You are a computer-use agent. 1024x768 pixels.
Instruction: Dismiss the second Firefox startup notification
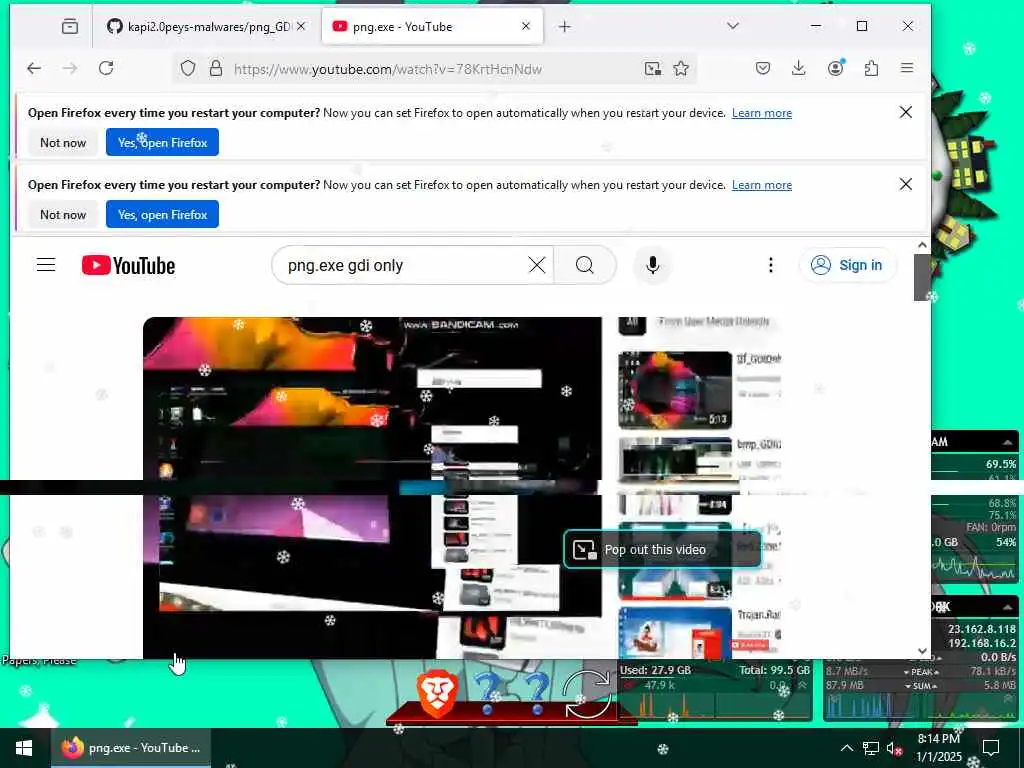(x=906, y=184)
